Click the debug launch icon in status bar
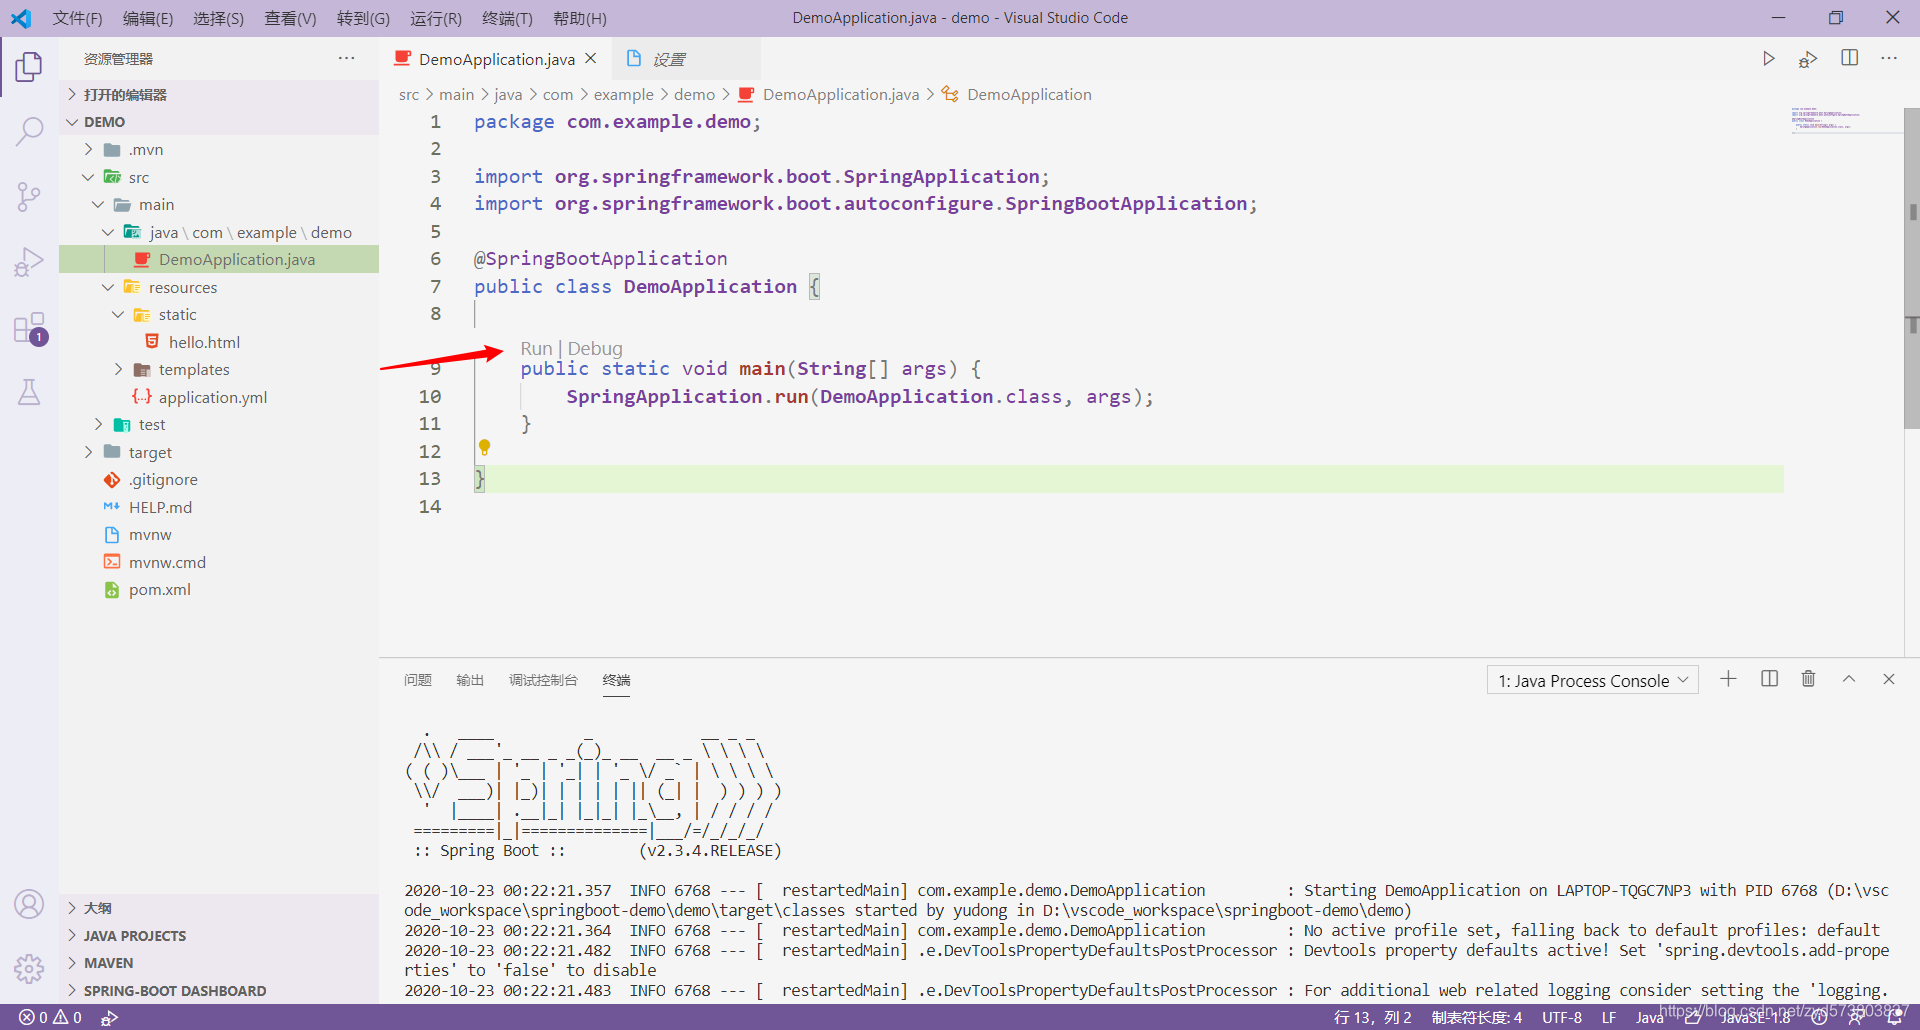The width and height of the screenshot is (1920, 1030). [x=110, y=1017]
